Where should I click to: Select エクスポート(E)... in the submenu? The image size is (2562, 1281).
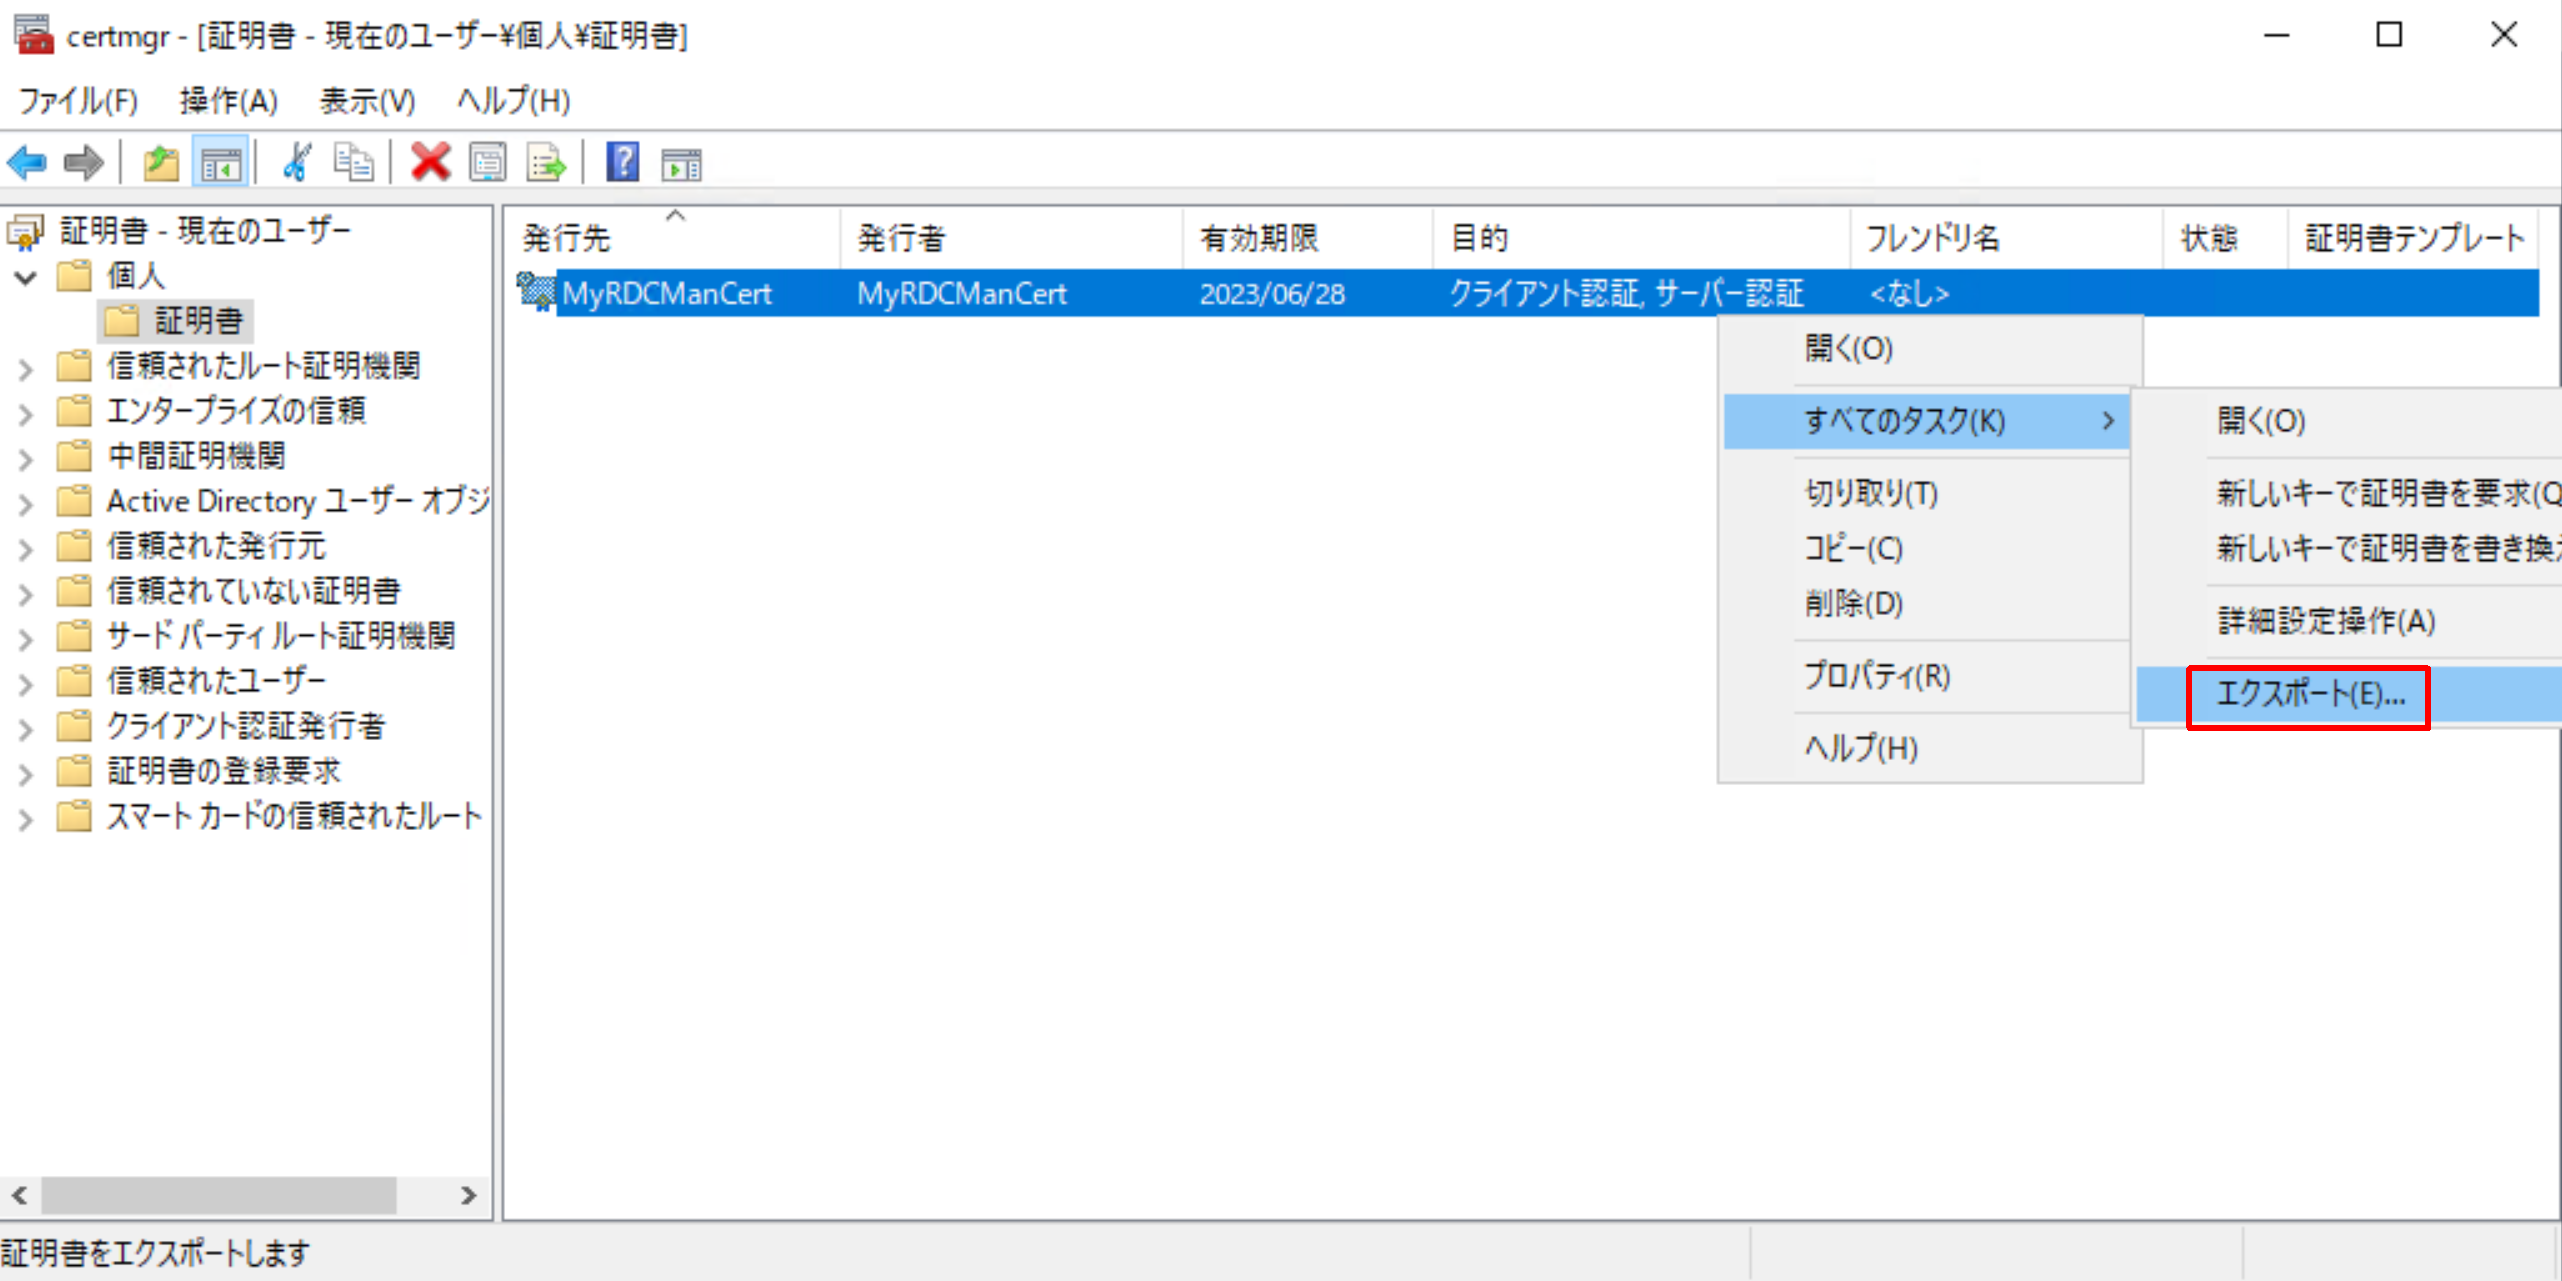click(2310, 694)
